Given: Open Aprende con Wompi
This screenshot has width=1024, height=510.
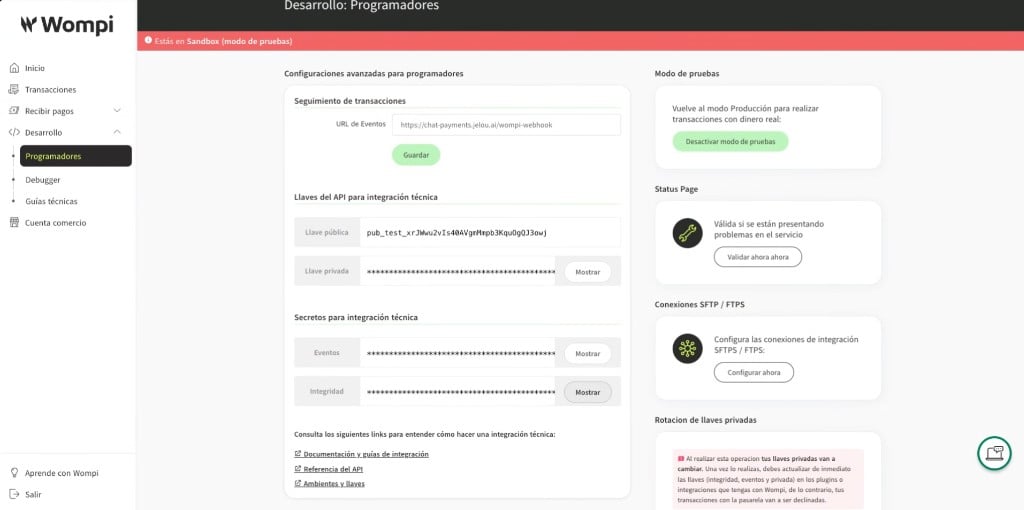Looking at the screenshot, I should pos(61,473).
